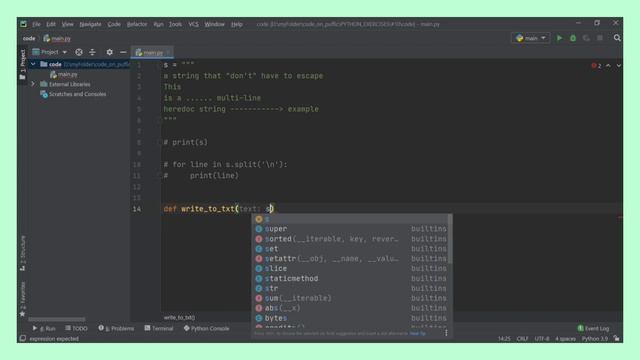Open the VCS menu
Viewport: 640px width, 360px height.
coord(193,24)
